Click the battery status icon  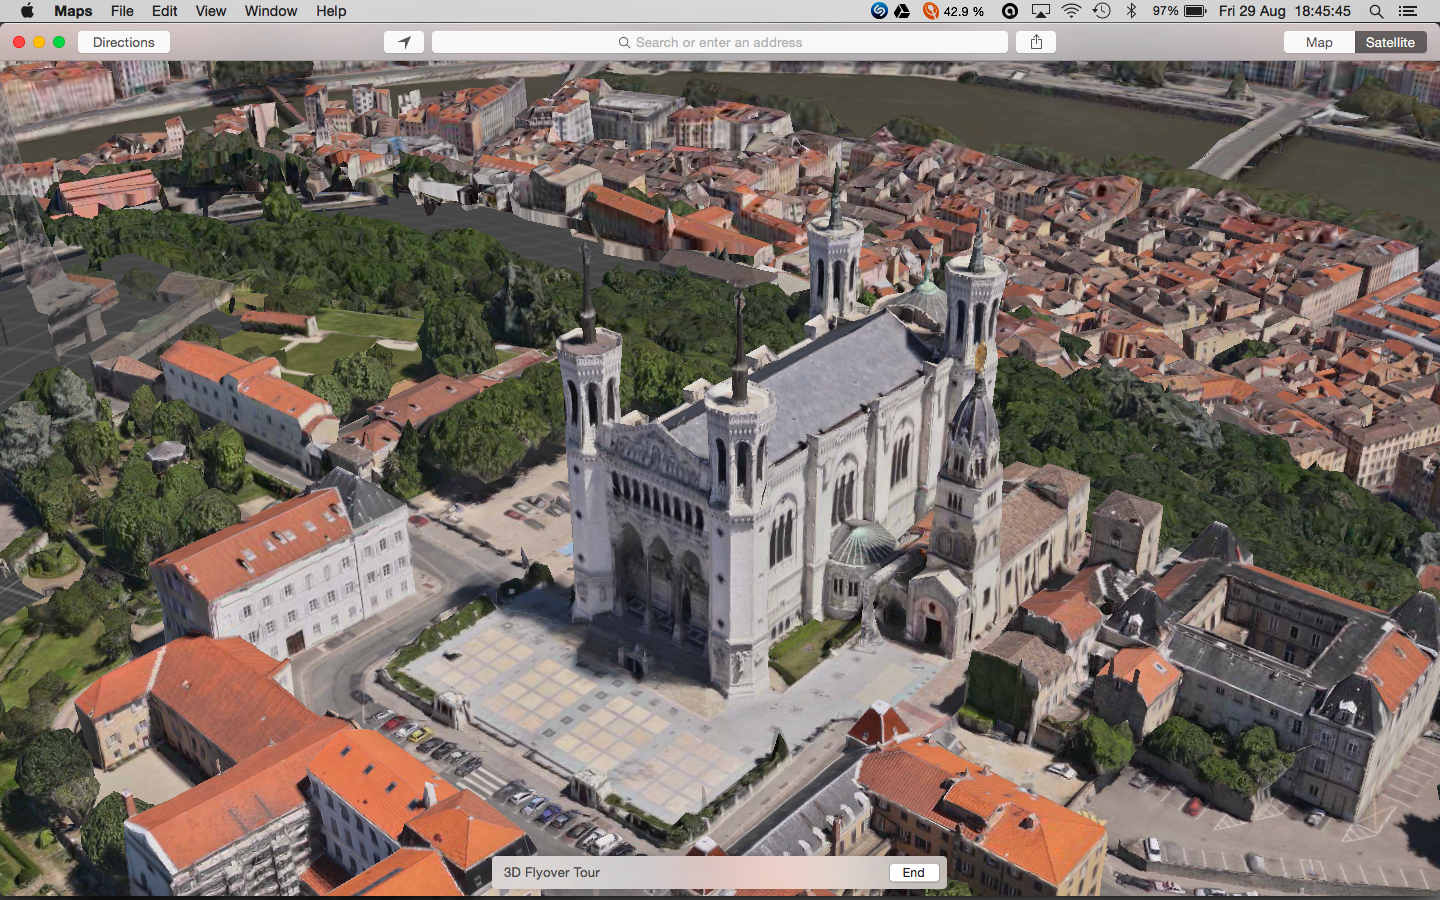pos(1193,11)
